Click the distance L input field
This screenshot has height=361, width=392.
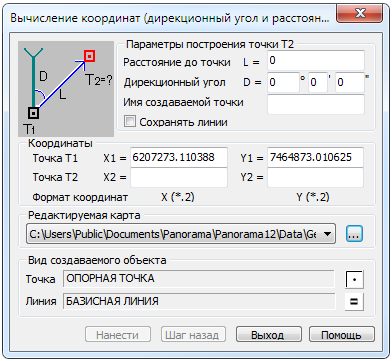[316, 61]
